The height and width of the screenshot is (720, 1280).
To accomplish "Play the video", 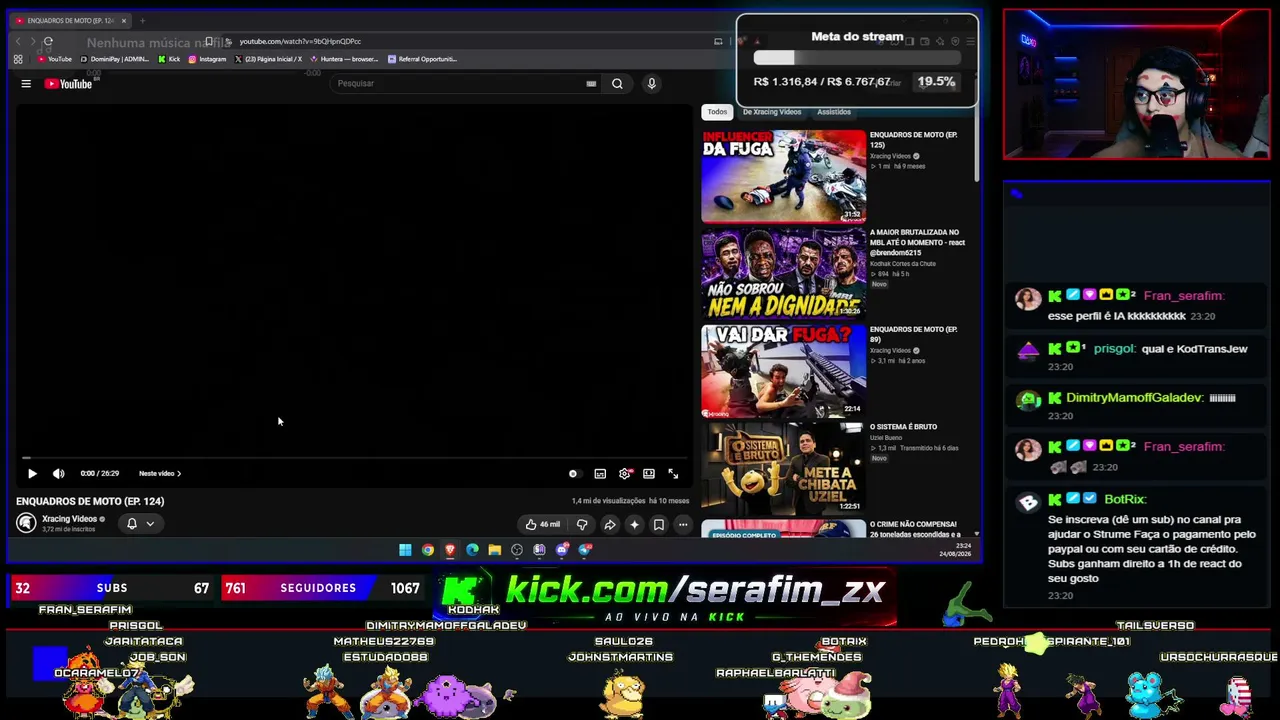I will pos(32,474).
